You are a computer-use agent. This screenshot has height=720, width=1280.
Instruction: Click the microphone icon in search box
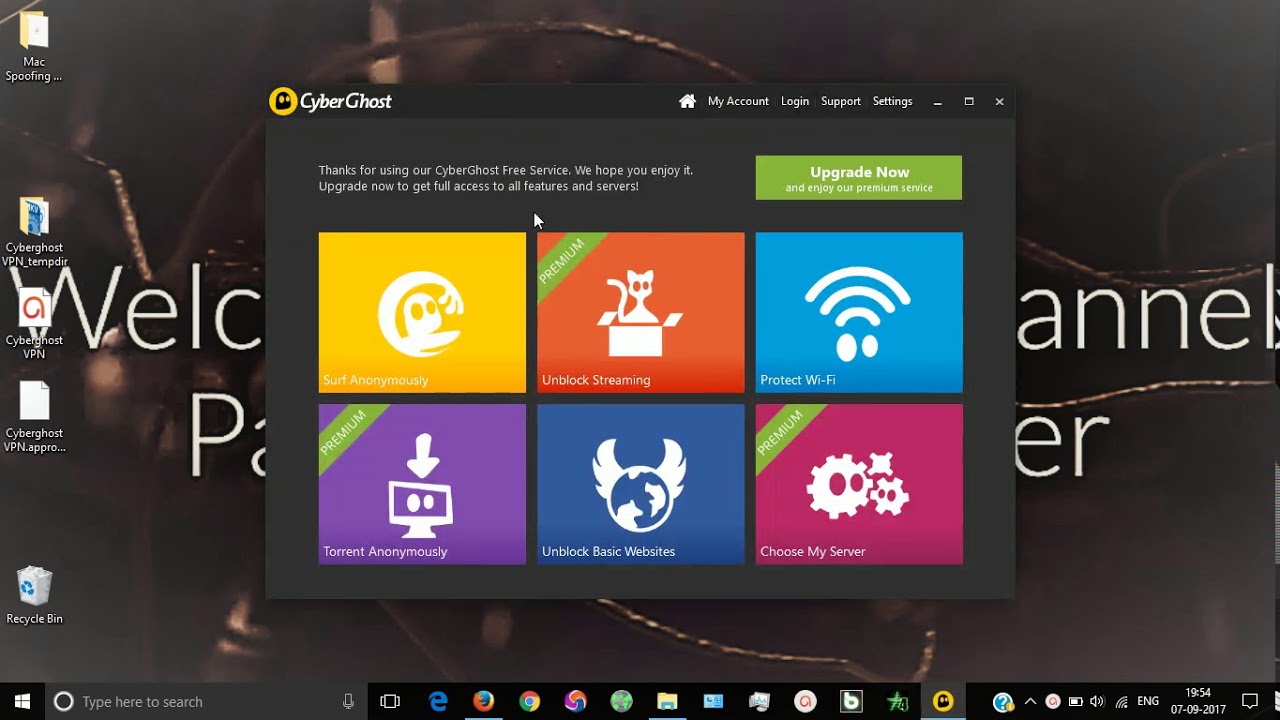[348, 701]
